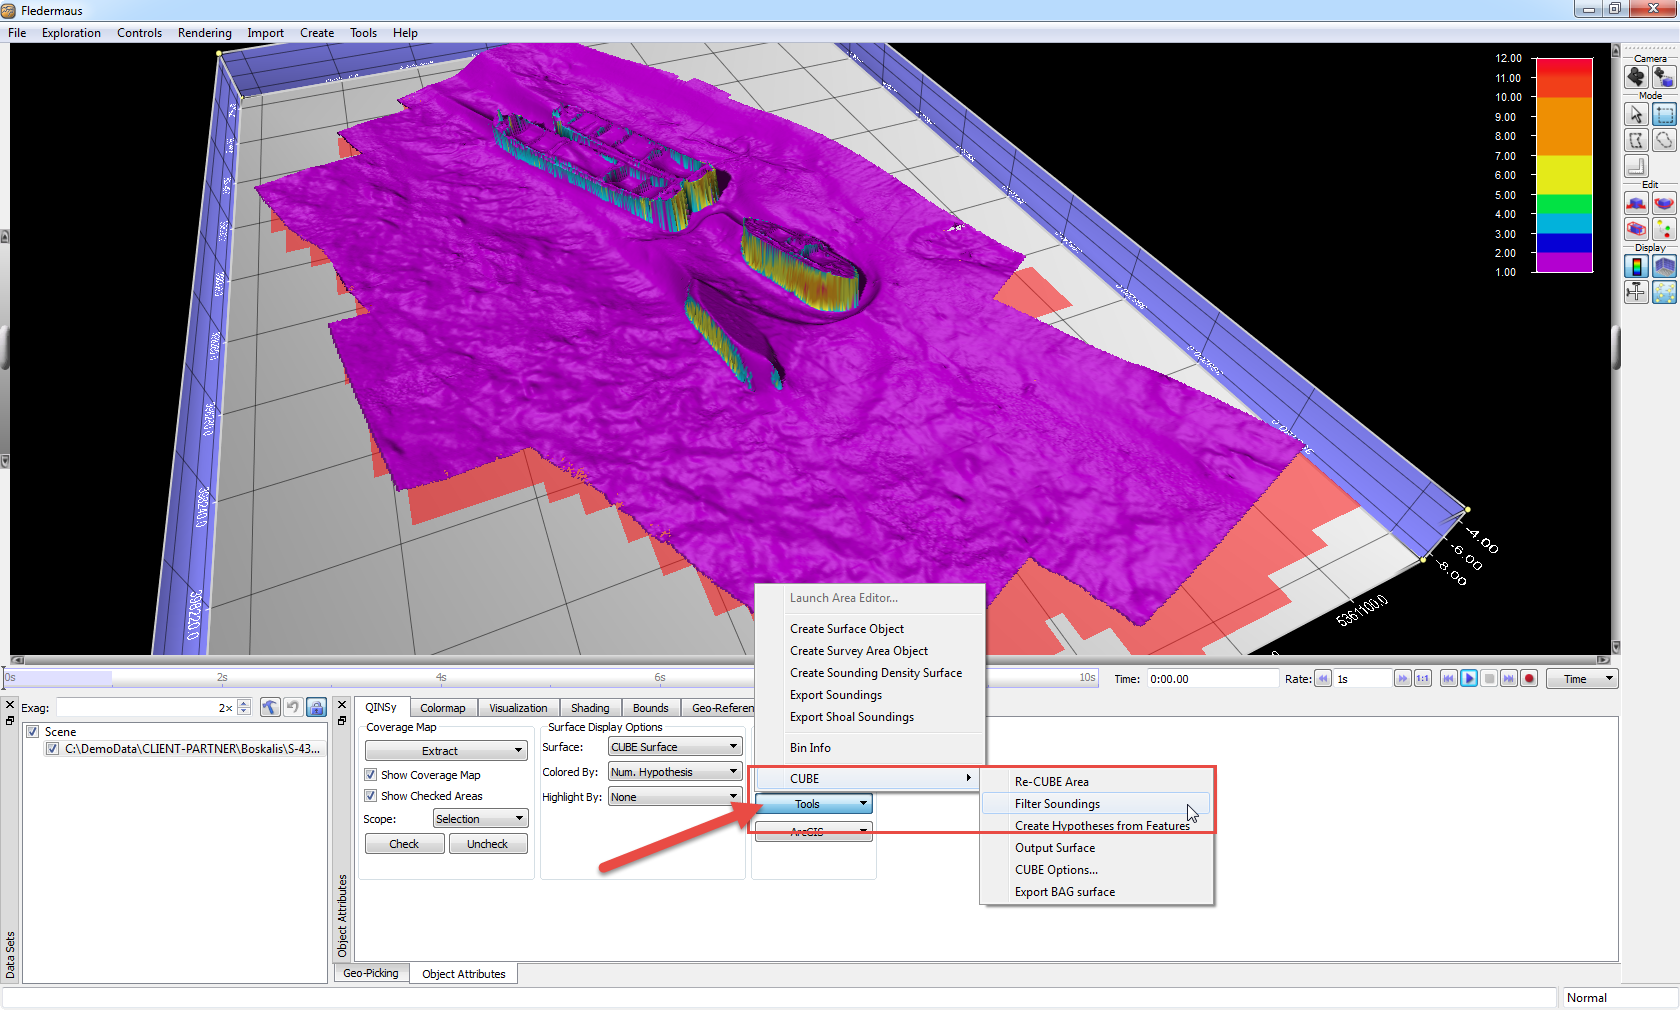This screenshot has width=1680, height=1010.
Task: Choose Filter Soundings from CUBE submenu
Action: (1057, 804)
